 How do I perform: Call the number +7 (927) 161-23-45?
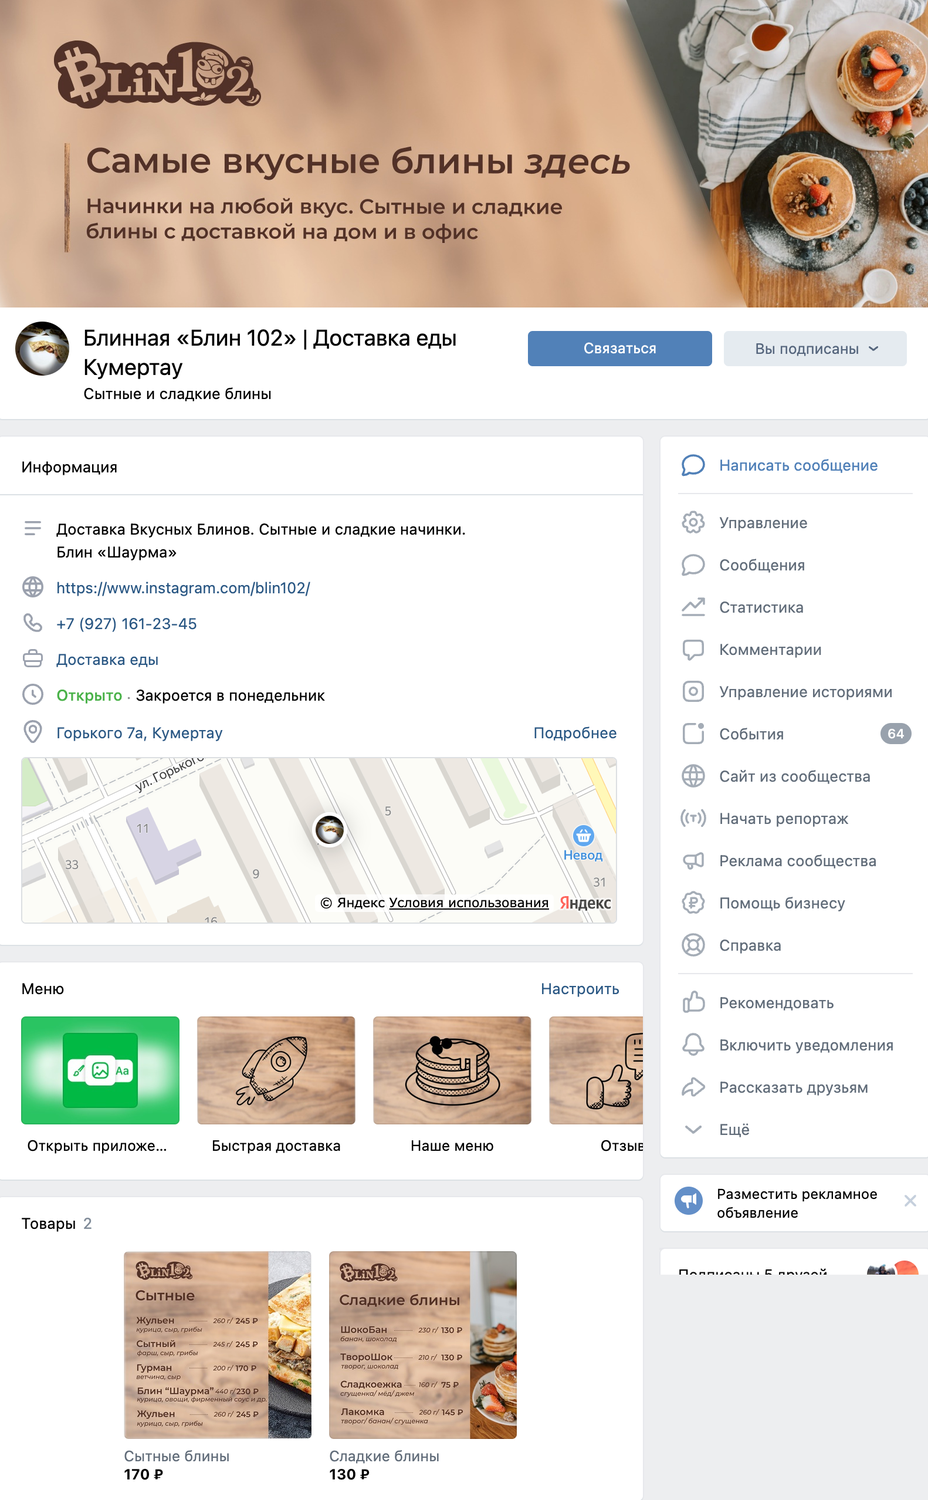[x=126, y=624]
